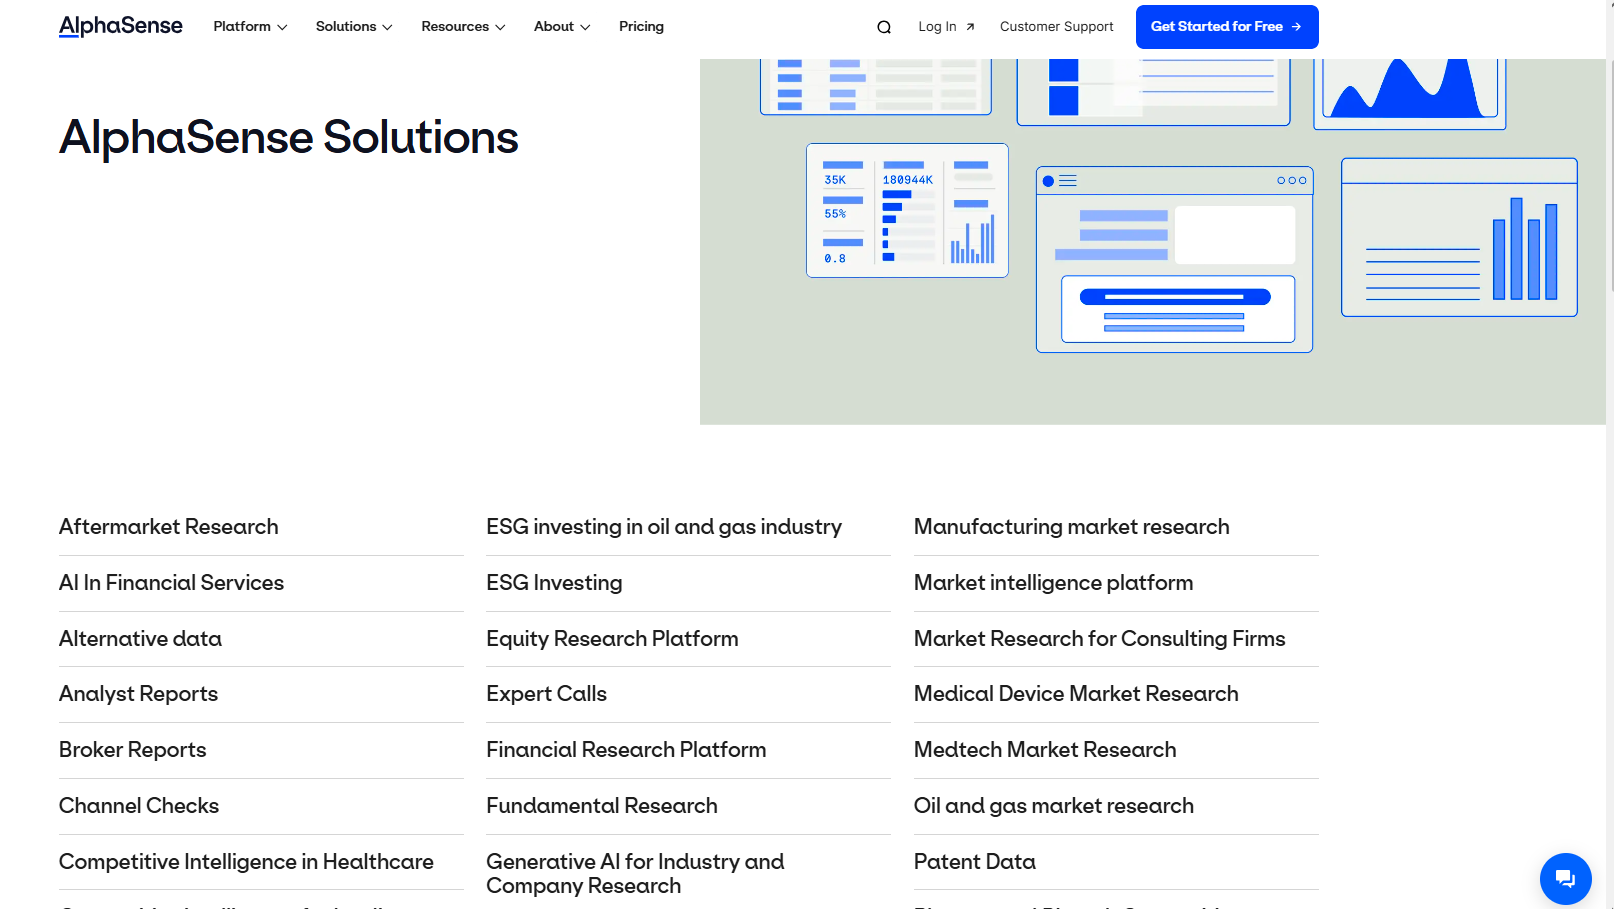Image resolution: width=1614 pixels, height=909 pixels.
Task: Open the live chat bubble icon
Action: pyautogui.click(x=1565, y=879)
